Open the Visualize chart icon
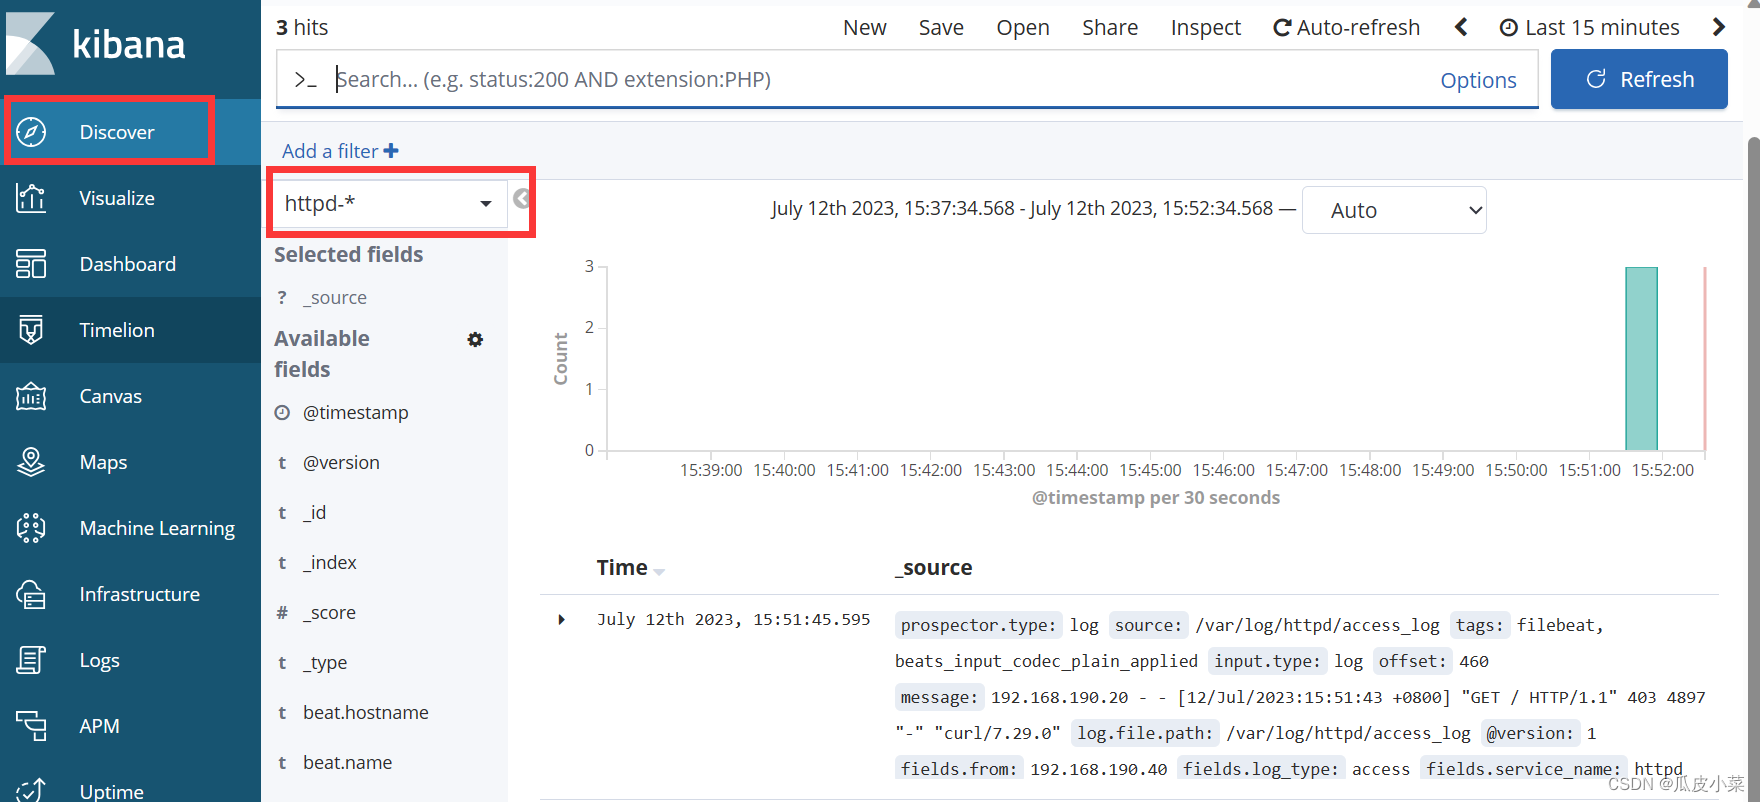The height and width of the screenshot is (802, 1760). pyautogui.click(x=31, y=198)
